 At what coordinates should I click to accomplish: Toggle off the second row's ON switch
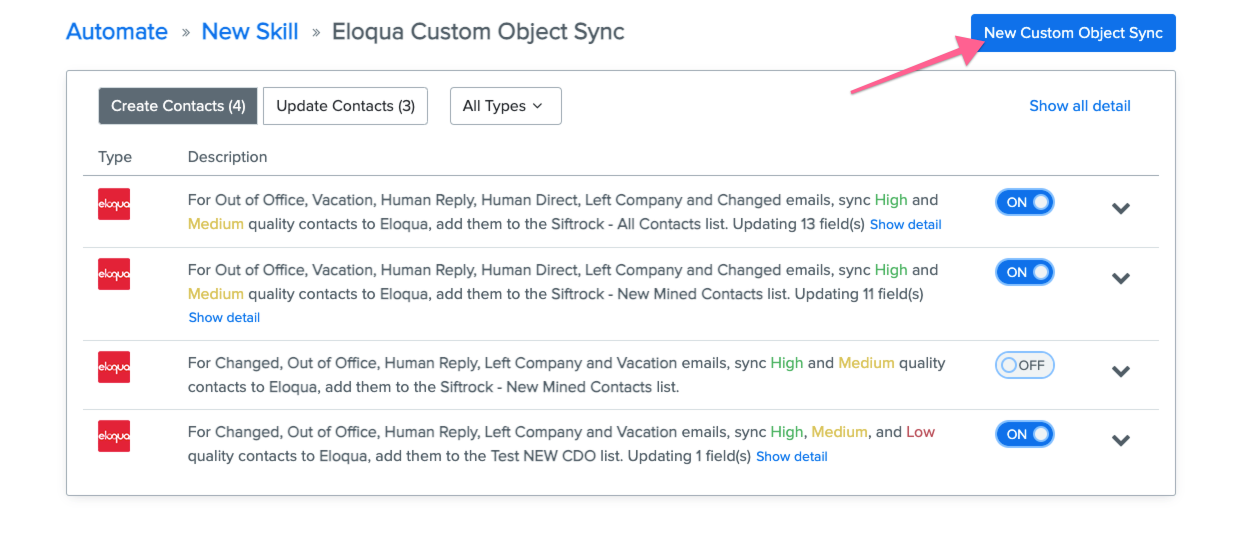point(1025,272)
